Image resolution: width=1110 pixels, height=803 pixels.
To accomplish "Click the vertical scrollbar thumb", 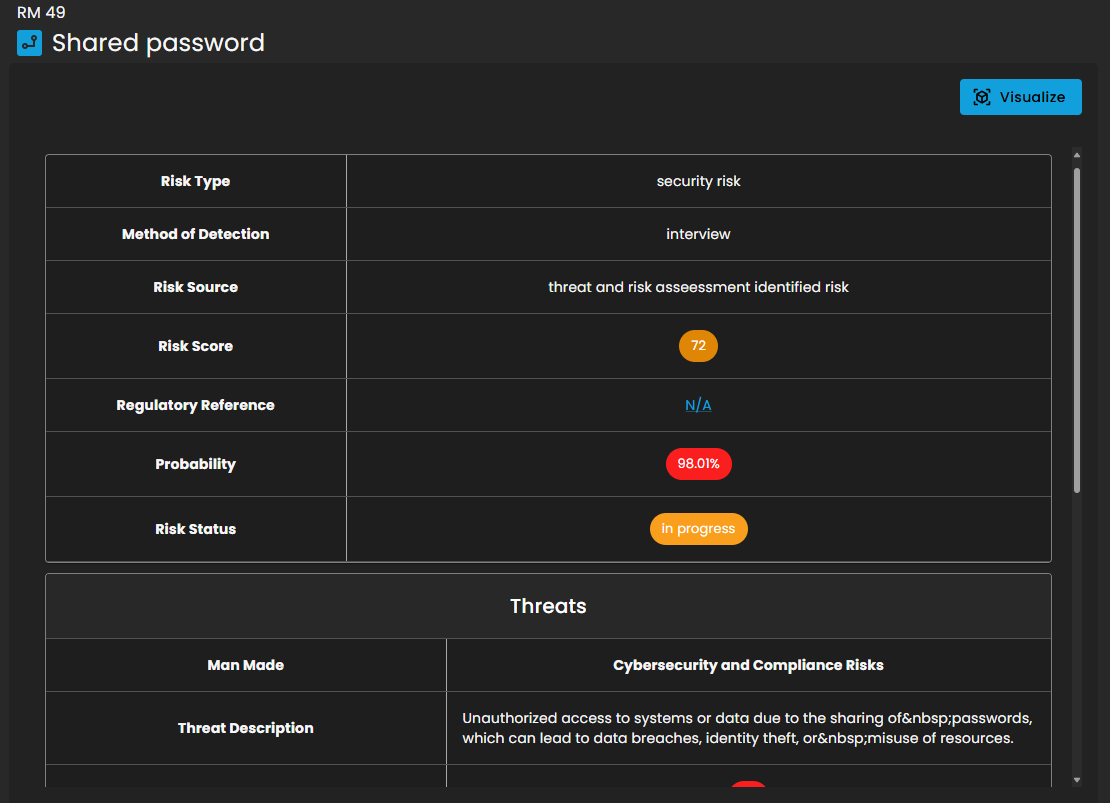I will [x=1077, y=330].
